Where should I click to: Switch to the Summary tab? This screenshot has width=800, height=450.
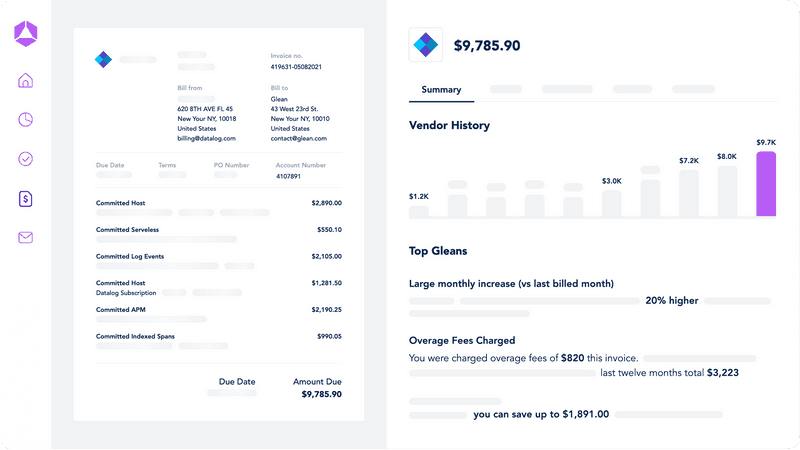(441, 90)
